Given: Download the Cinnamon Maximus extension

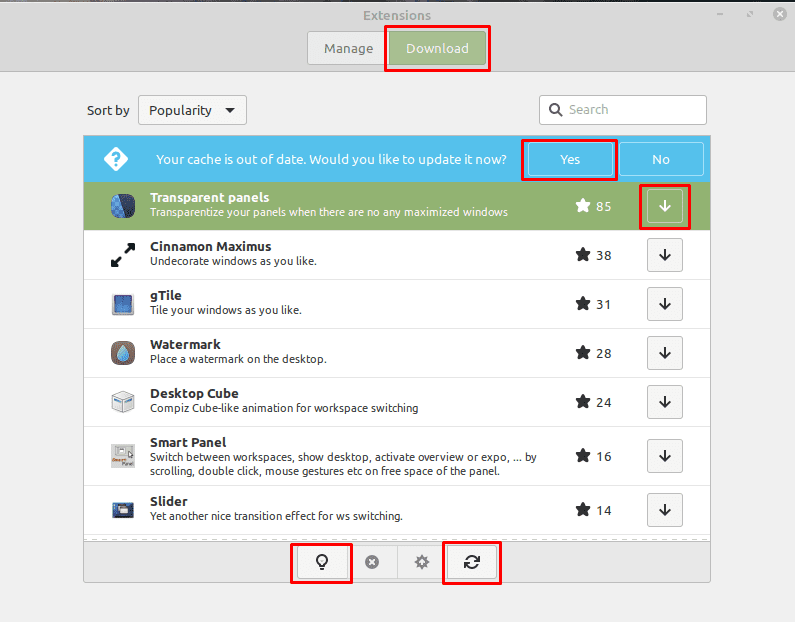Looking at the screenshot, I should click(665, 255).
